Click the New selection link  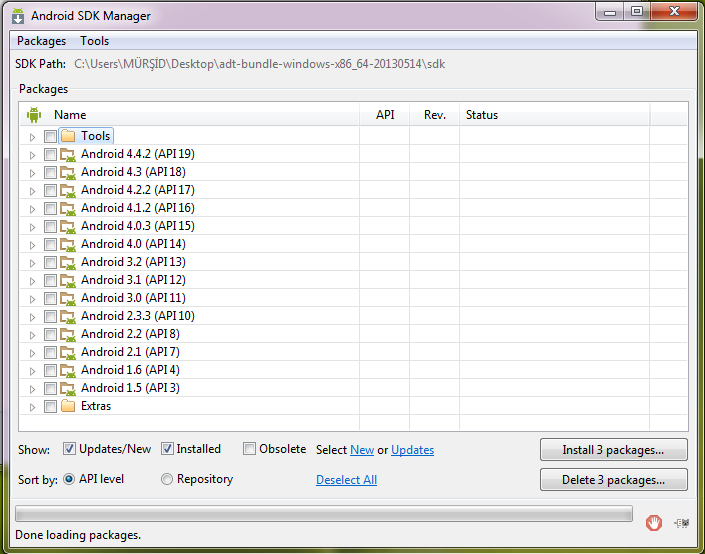point(362,450)
